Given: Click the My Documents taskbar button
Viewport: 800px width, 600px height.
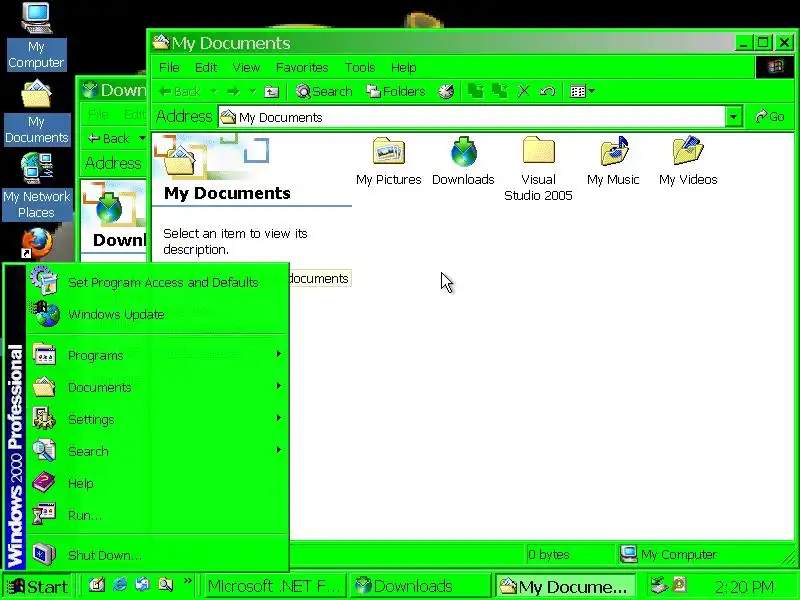Looking at the screenshot, I should tap(565, 586).
